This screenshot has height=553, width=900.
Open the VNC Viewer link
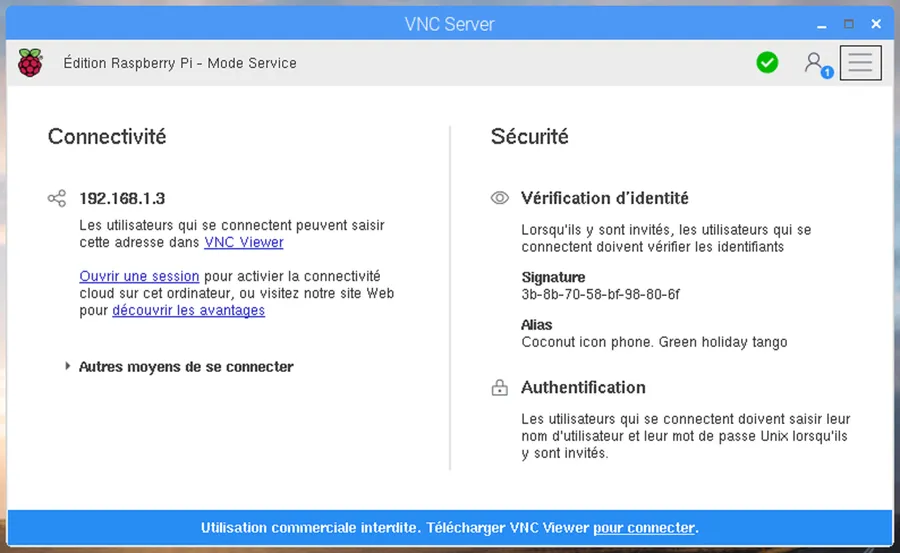244,242
